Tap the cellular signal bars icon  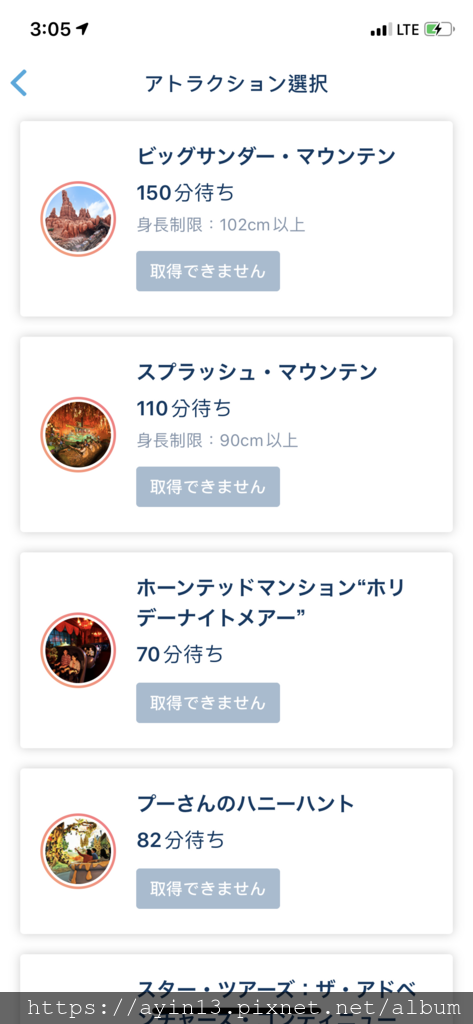[380, 30]
